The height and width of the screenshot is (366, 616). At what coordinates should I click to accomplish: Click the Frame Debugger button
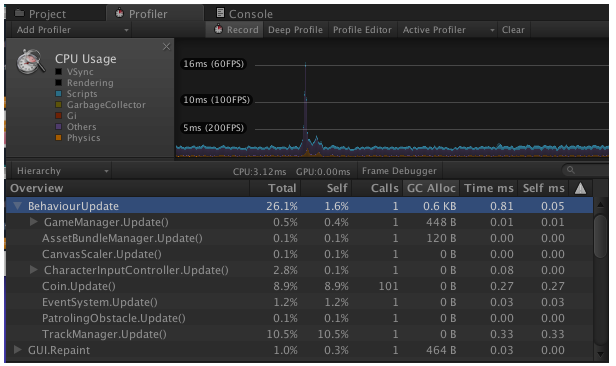tap(399, 171)
